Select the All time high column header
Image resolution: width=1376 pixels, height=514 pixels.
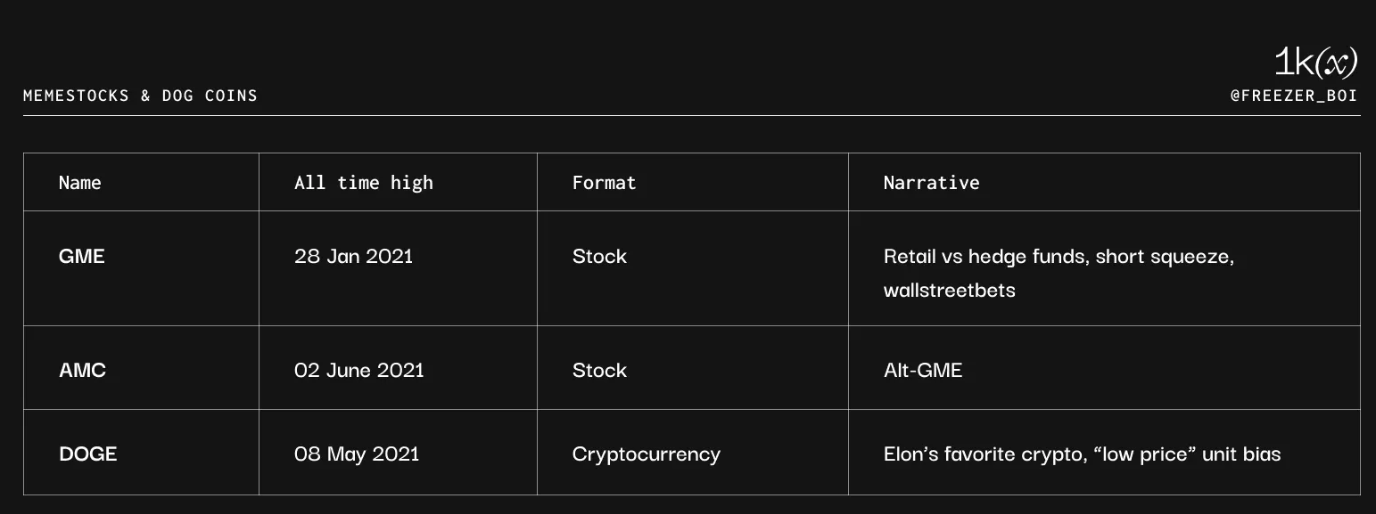pyautogui.click(x=363, y=183)
